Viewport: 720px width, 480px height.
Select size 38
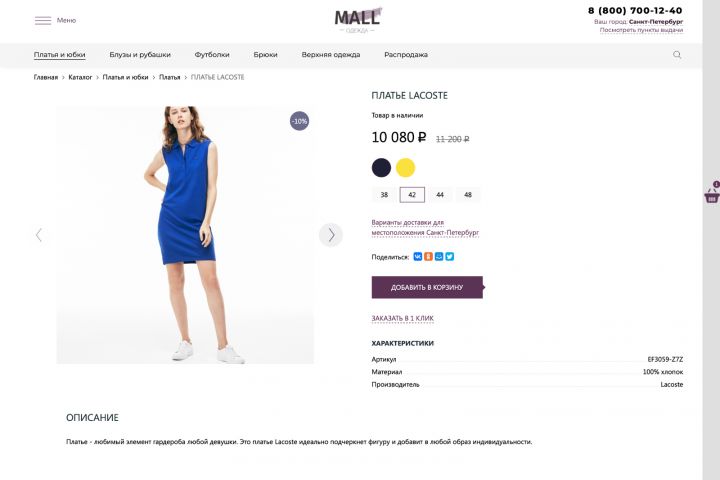pyautogui.click(x=384, y=195)
